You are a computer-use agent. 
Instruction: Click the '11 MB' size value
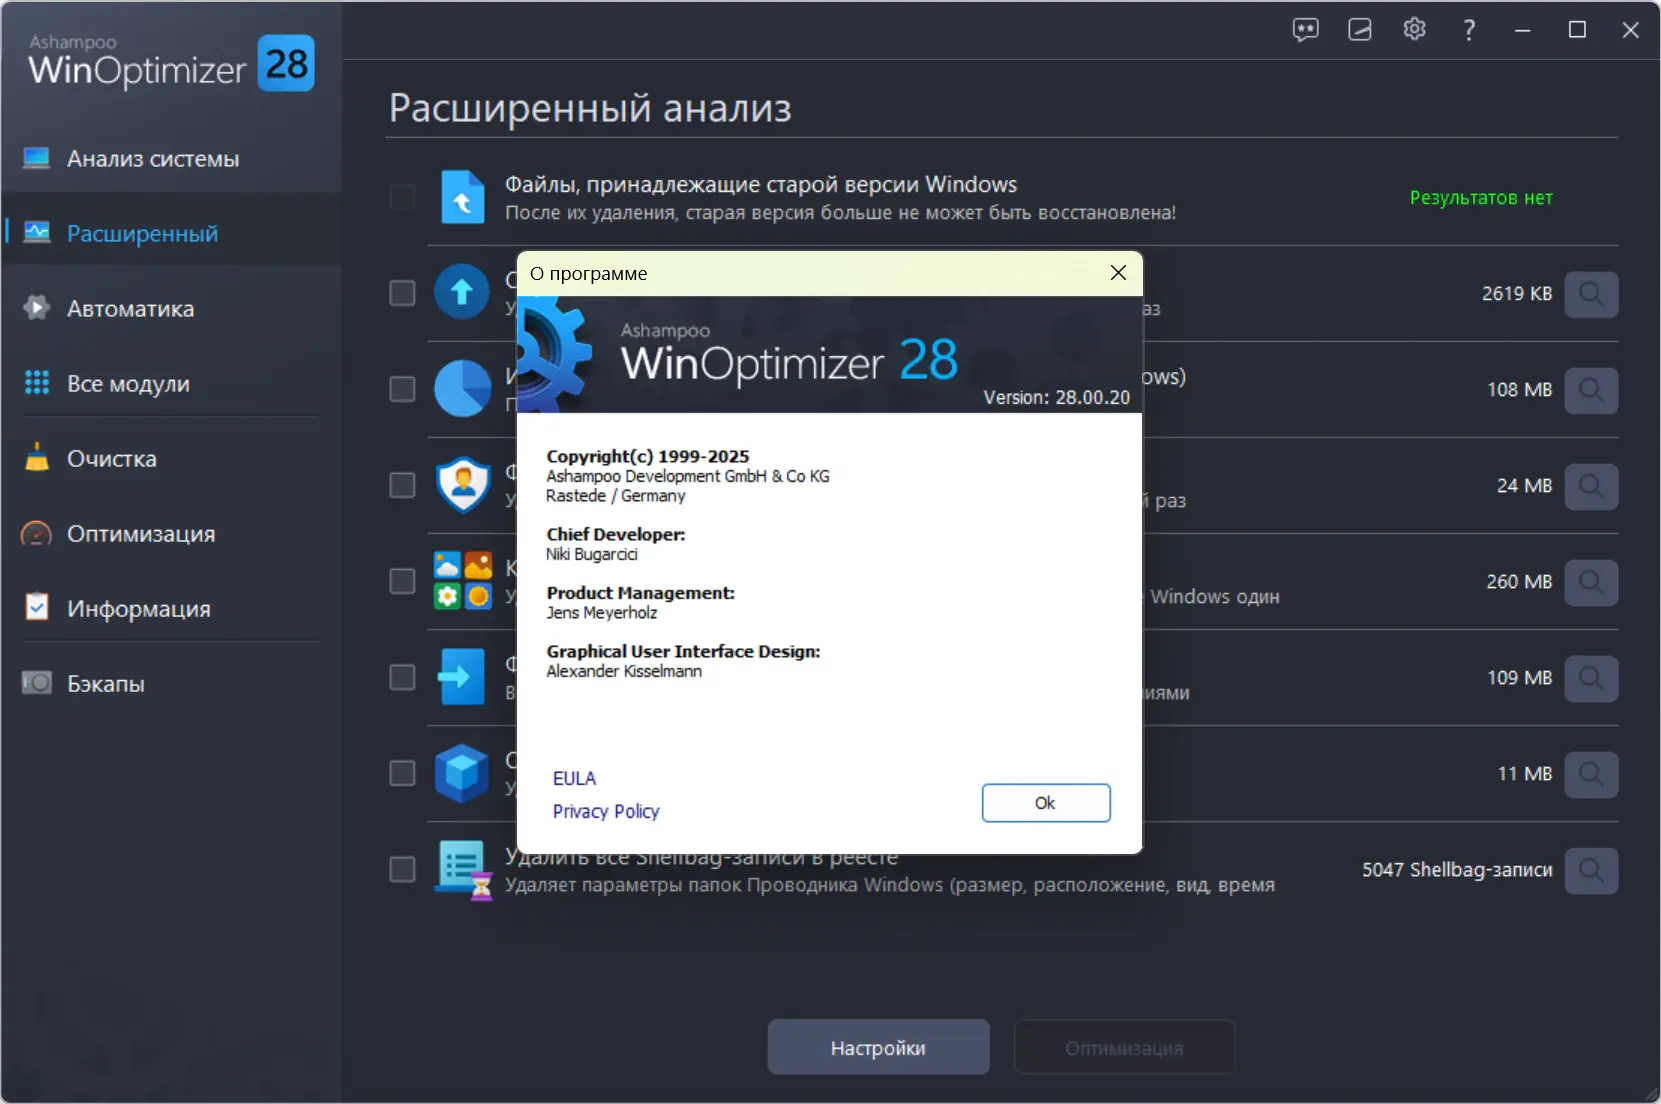[1525, 774]
